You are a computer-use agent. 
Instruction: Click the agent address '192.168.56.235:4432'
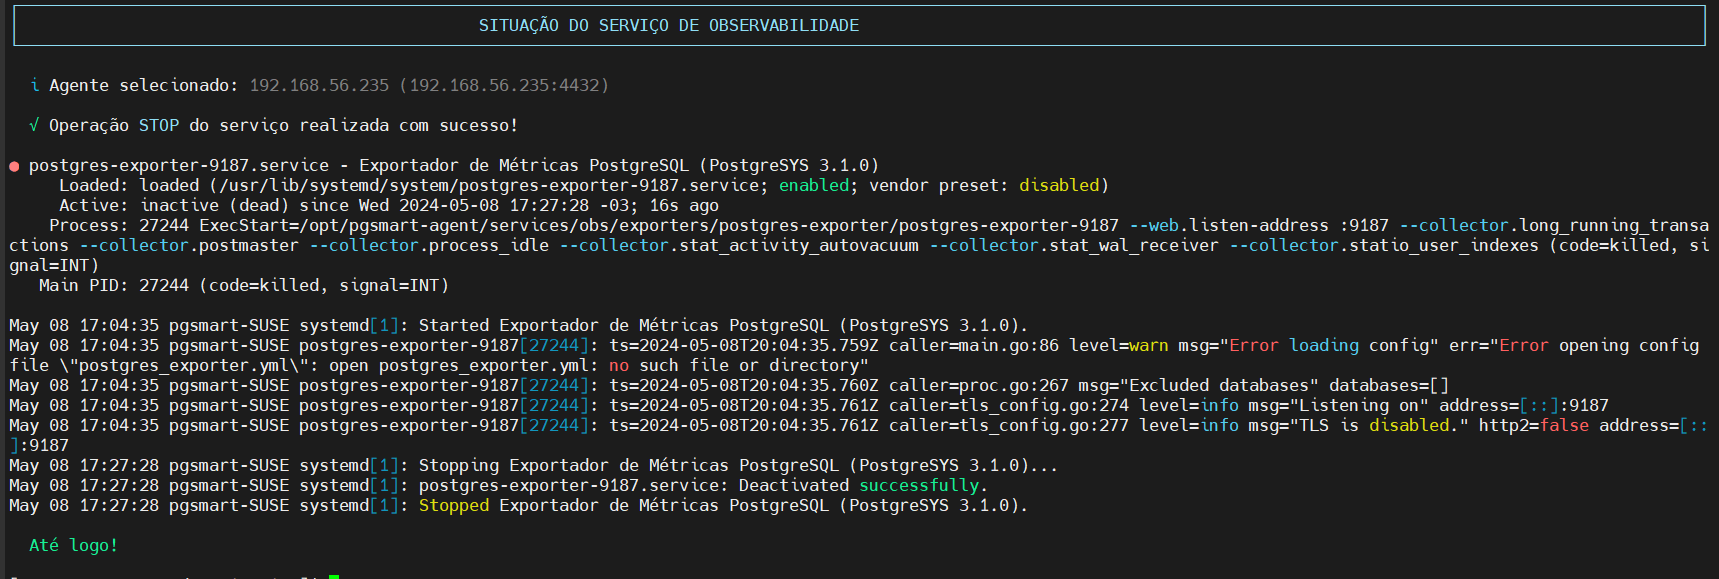[x=504, y=85]
